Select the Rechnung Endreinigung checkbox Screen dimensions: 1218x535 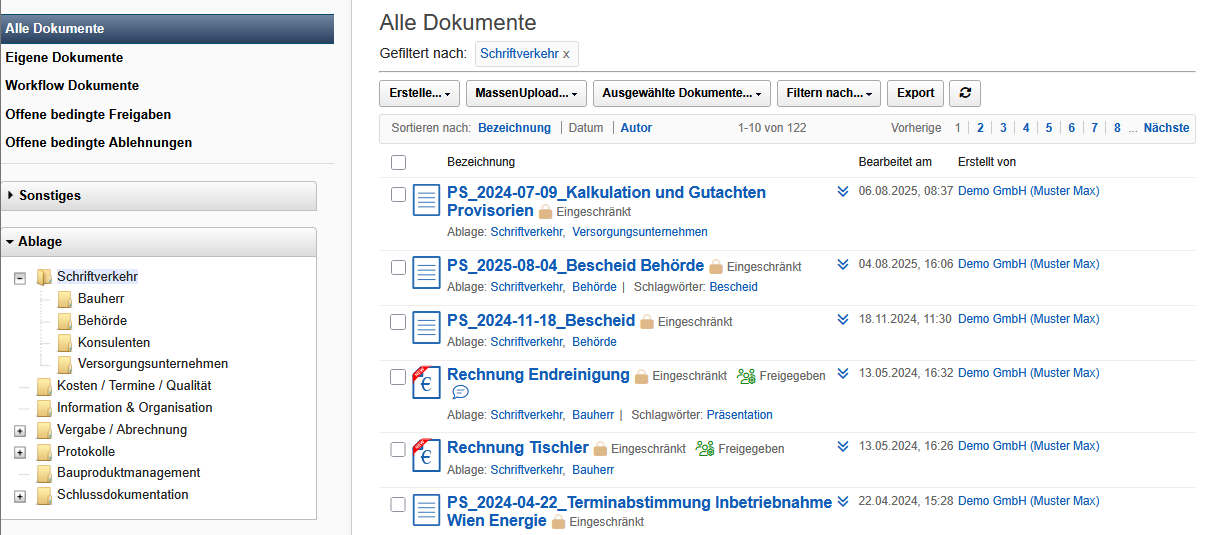click(398, 376)
